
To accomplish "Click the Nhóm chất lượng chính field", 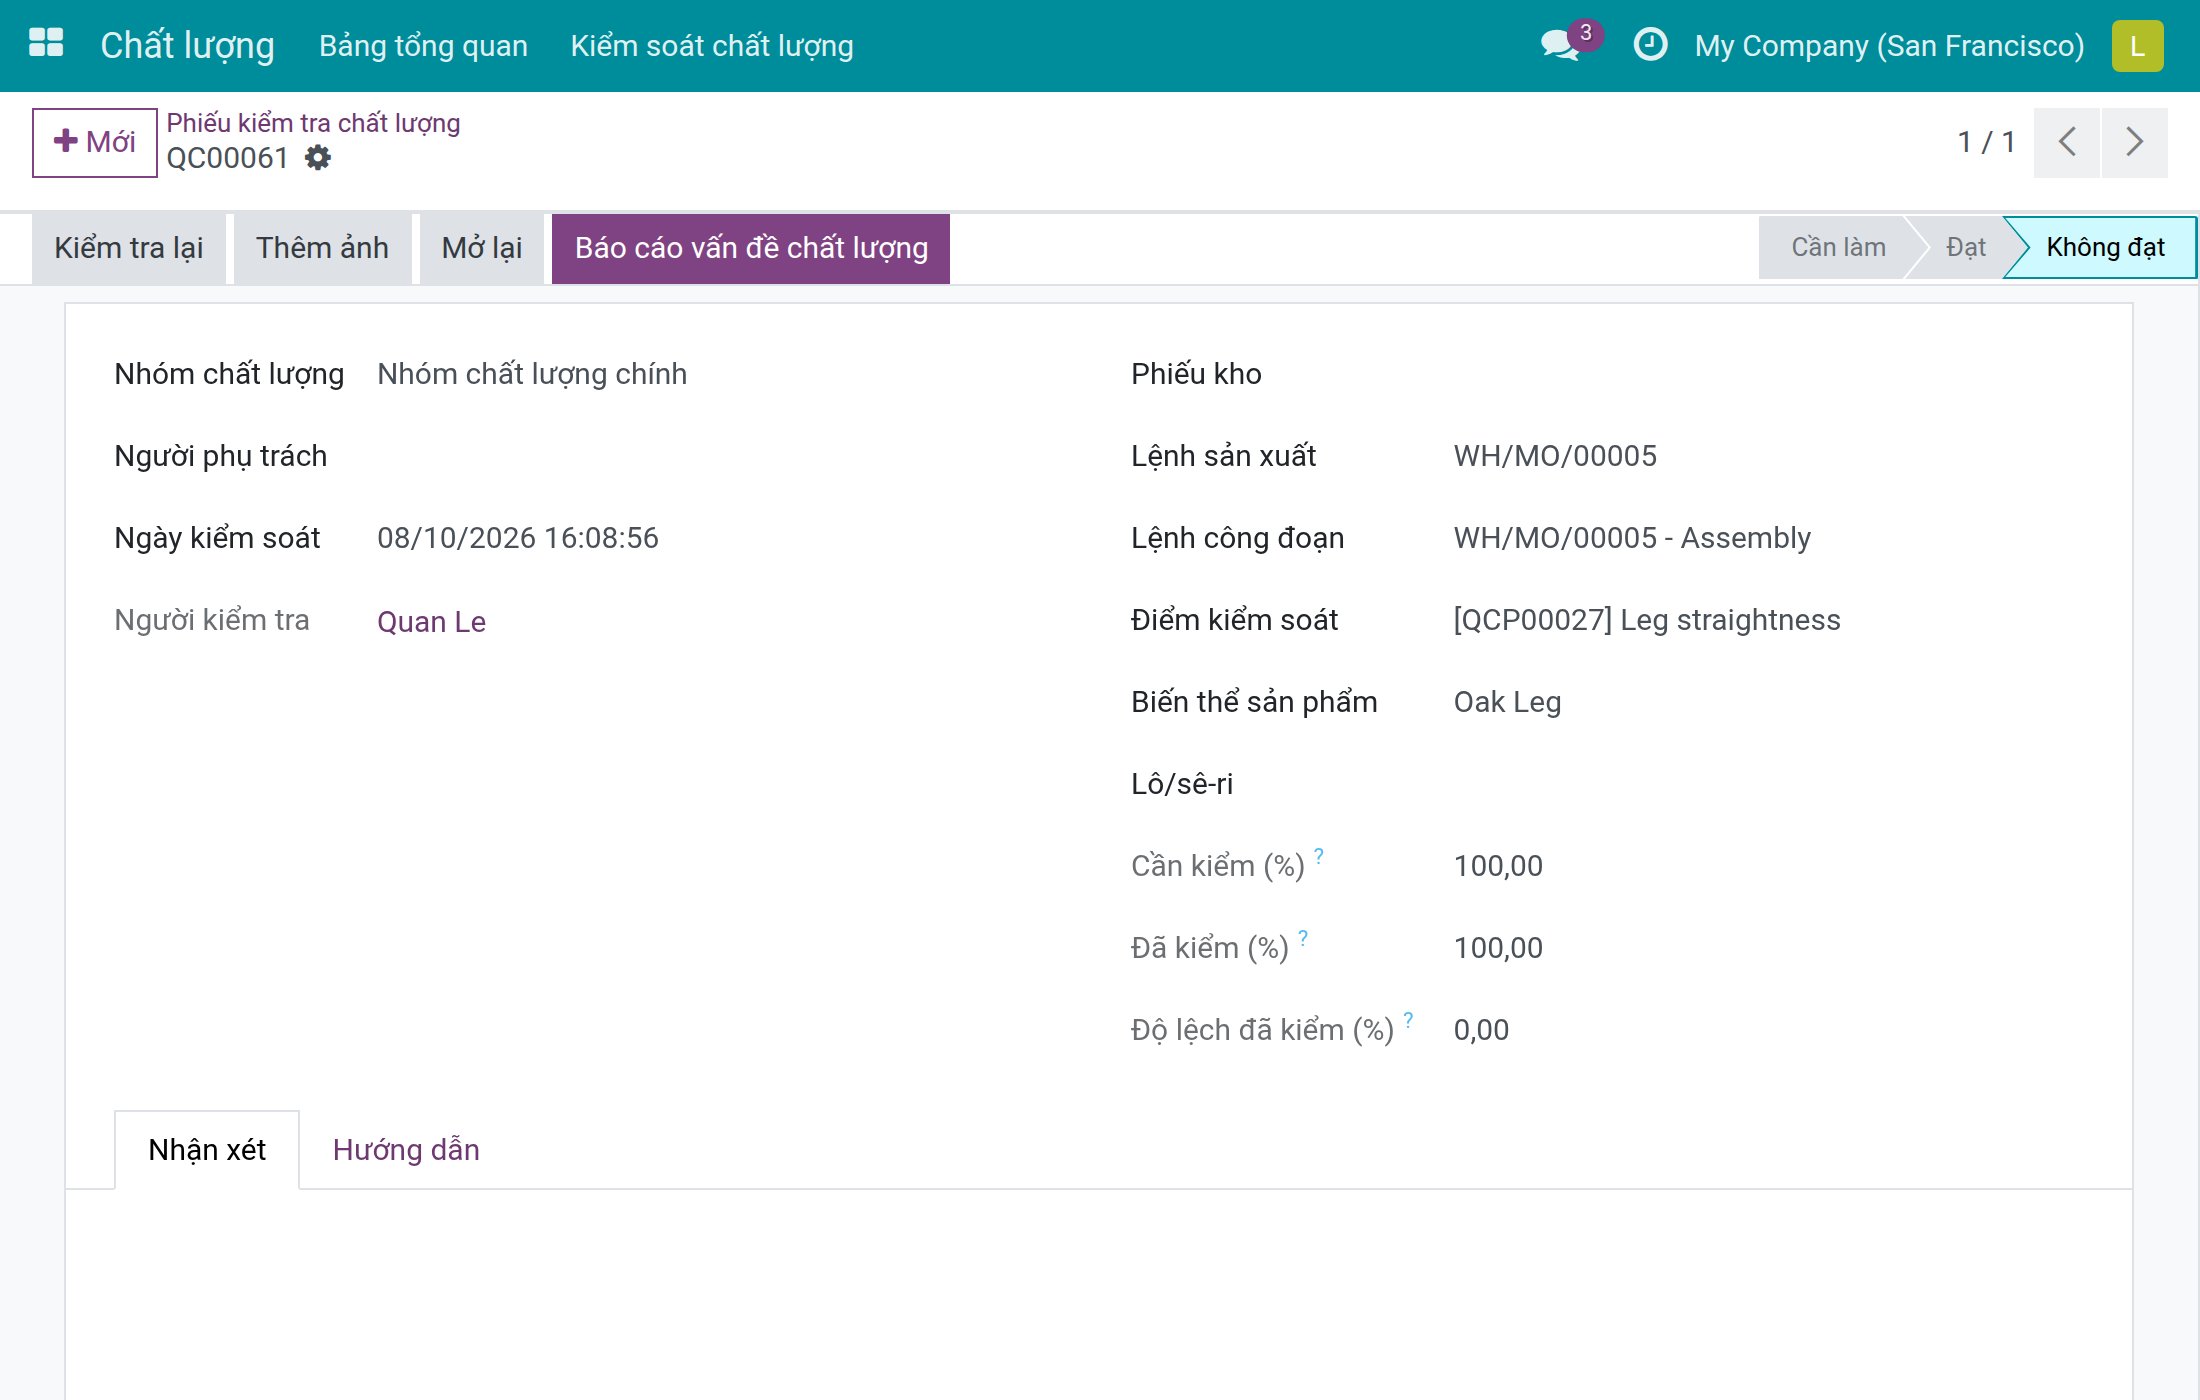I will 532,374.
